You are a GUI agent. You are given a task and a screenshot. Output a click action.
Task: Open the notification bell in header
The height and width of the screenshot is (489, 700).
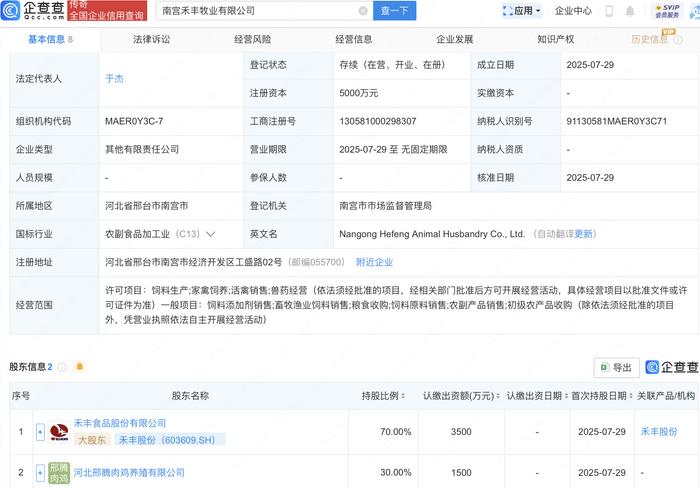pos(629,11)
